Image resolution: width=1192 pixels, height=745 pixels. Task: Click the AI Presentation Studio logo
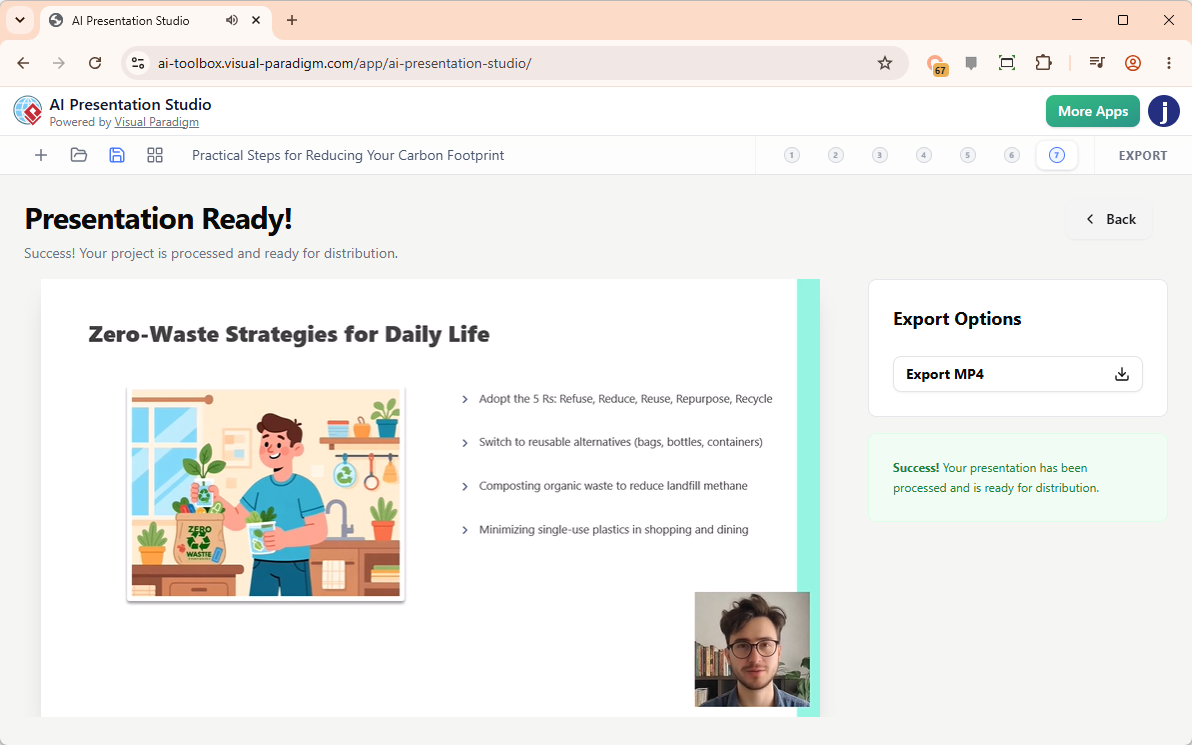28,111
